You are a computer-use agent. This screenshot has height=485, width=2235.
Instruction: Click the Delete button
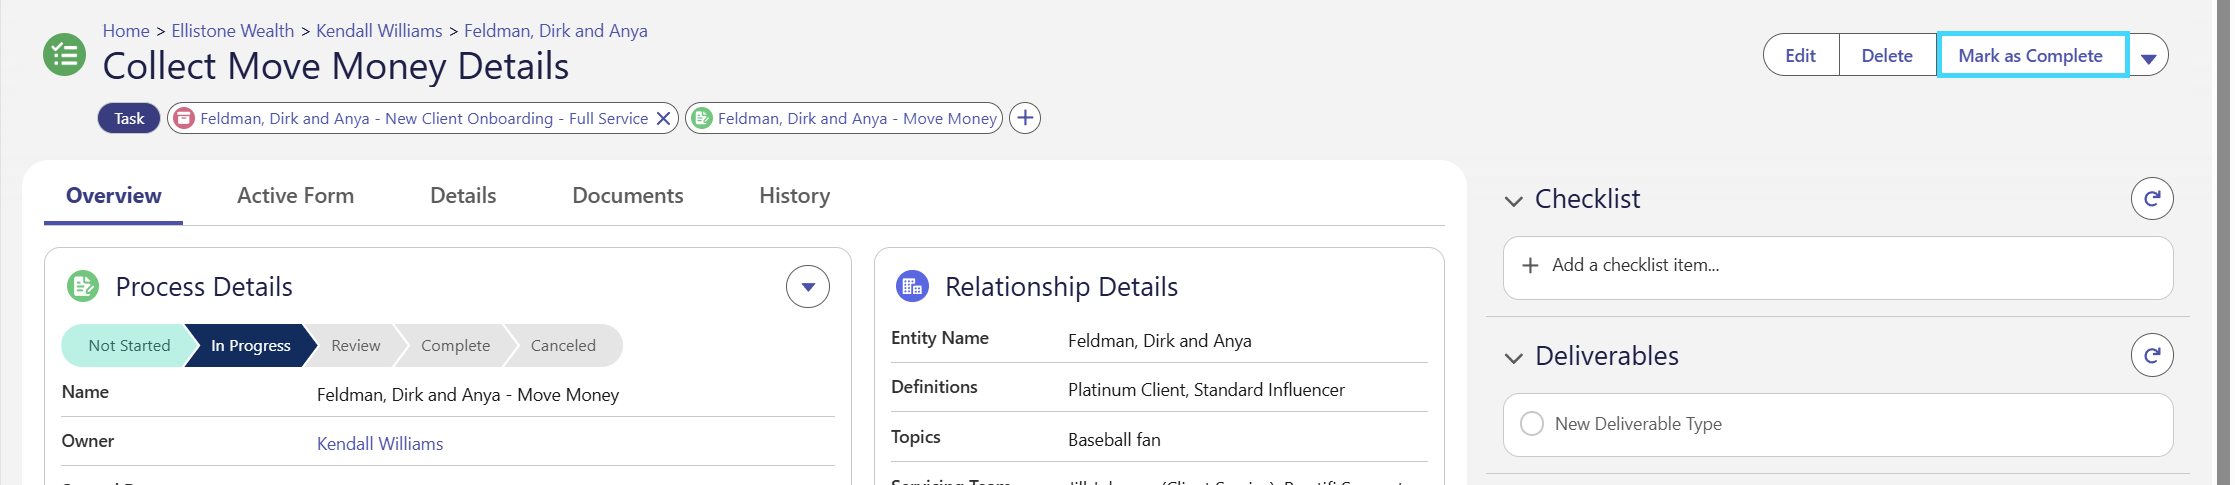click(1887, 55)
